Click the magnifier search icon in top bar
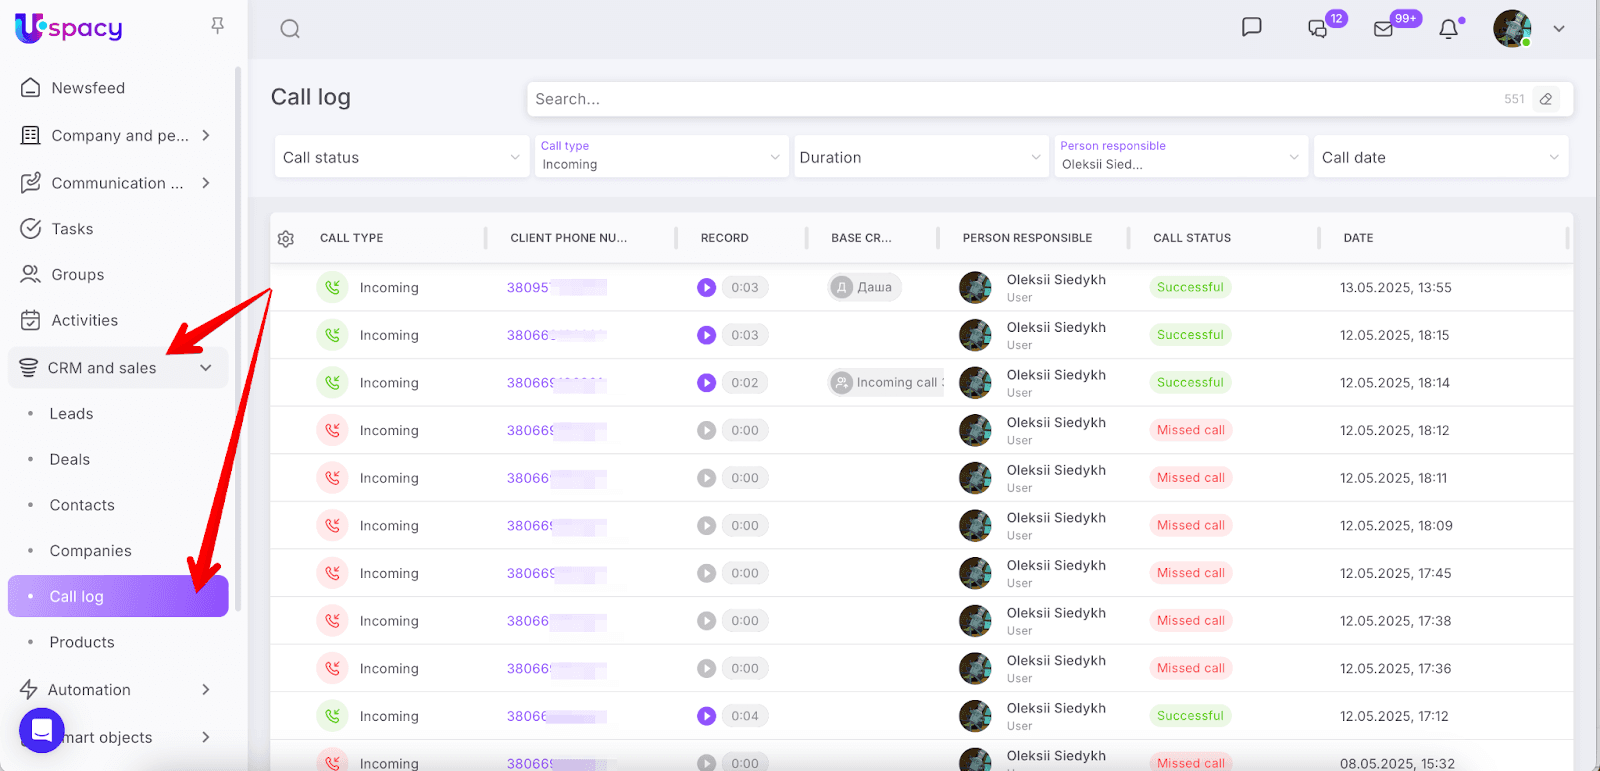The width and height of the screenshot is (1600, 771). pos(290,29)
